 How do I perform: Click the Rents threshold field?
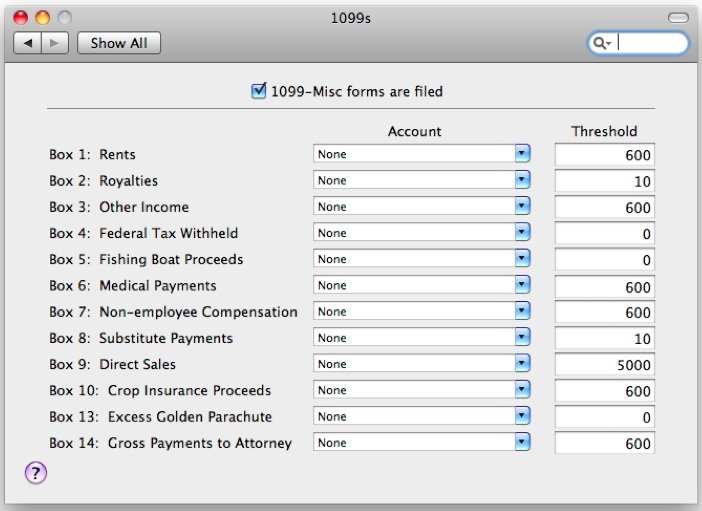(604, 155)
